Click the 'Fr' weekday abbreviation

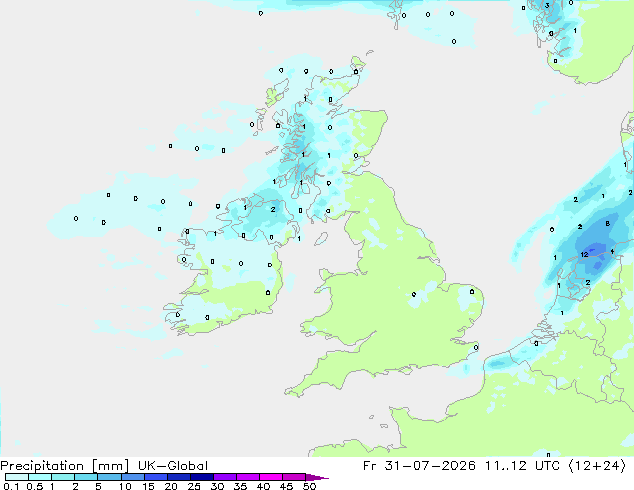[x=370, y=466]
